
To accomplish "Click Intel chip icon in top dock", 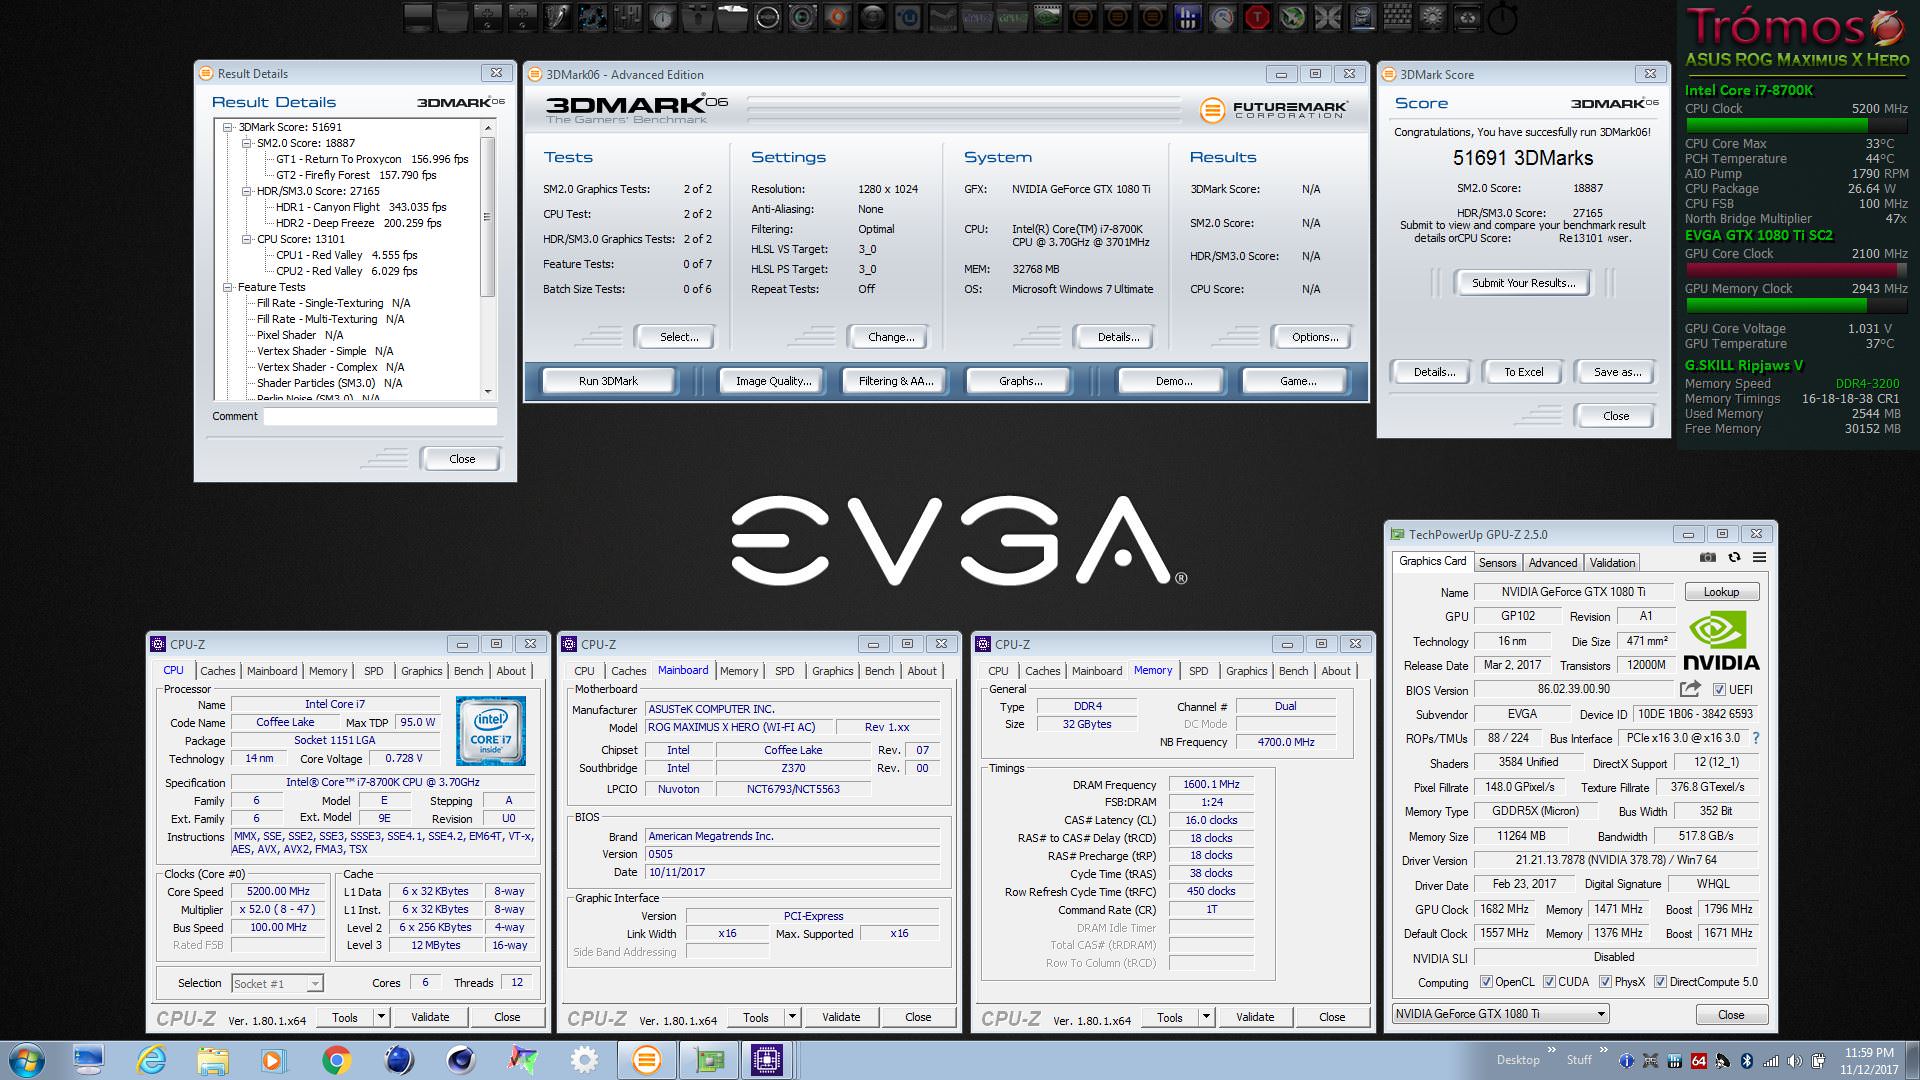I will [1362, 17].
